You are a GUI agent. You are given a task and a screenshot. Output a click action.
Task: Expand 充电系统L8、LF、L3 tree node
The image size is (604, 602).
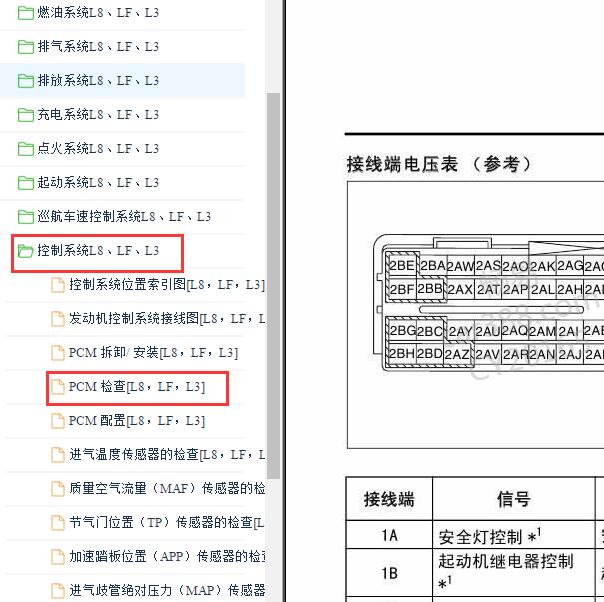(x=98, y=115)
